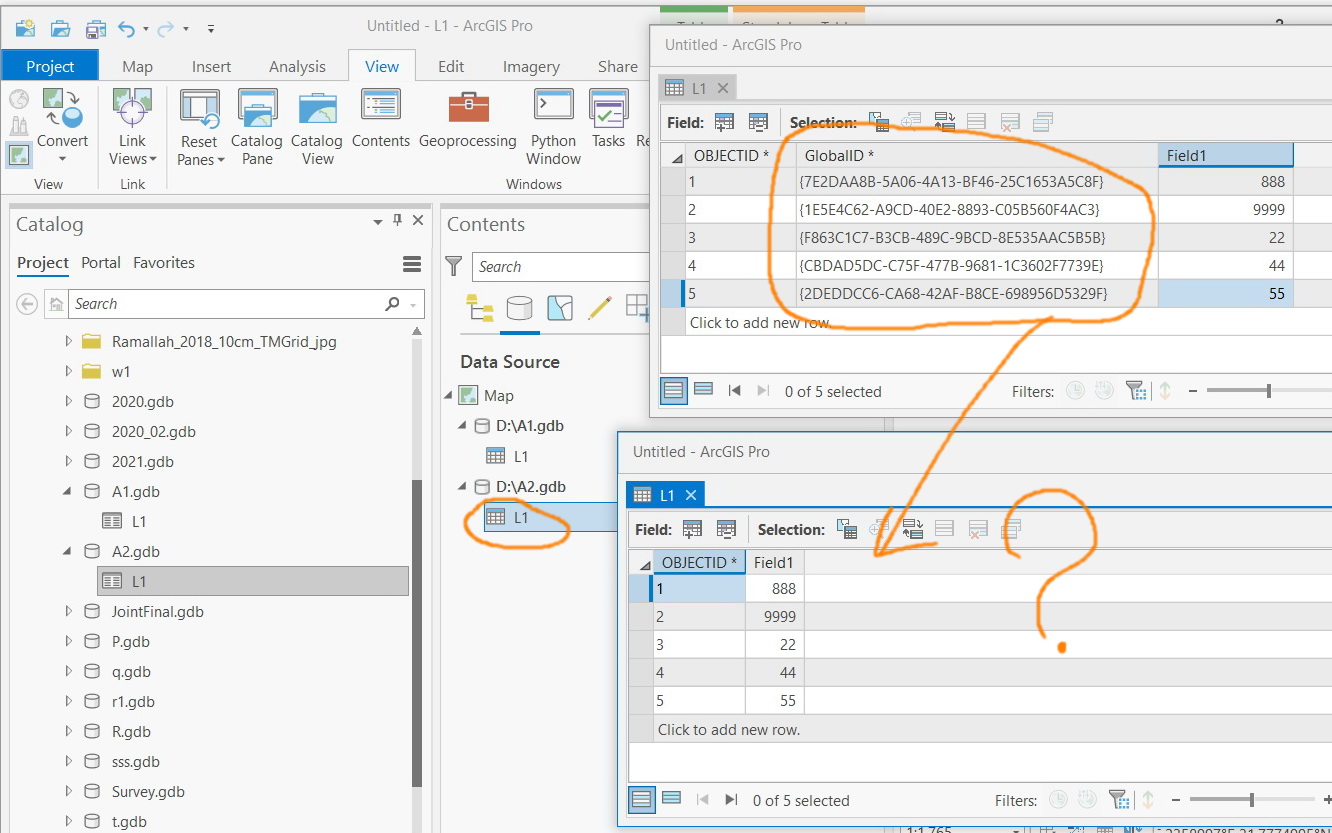
Task: Toggle show selected records in lower table
Action: coord(672,799)
